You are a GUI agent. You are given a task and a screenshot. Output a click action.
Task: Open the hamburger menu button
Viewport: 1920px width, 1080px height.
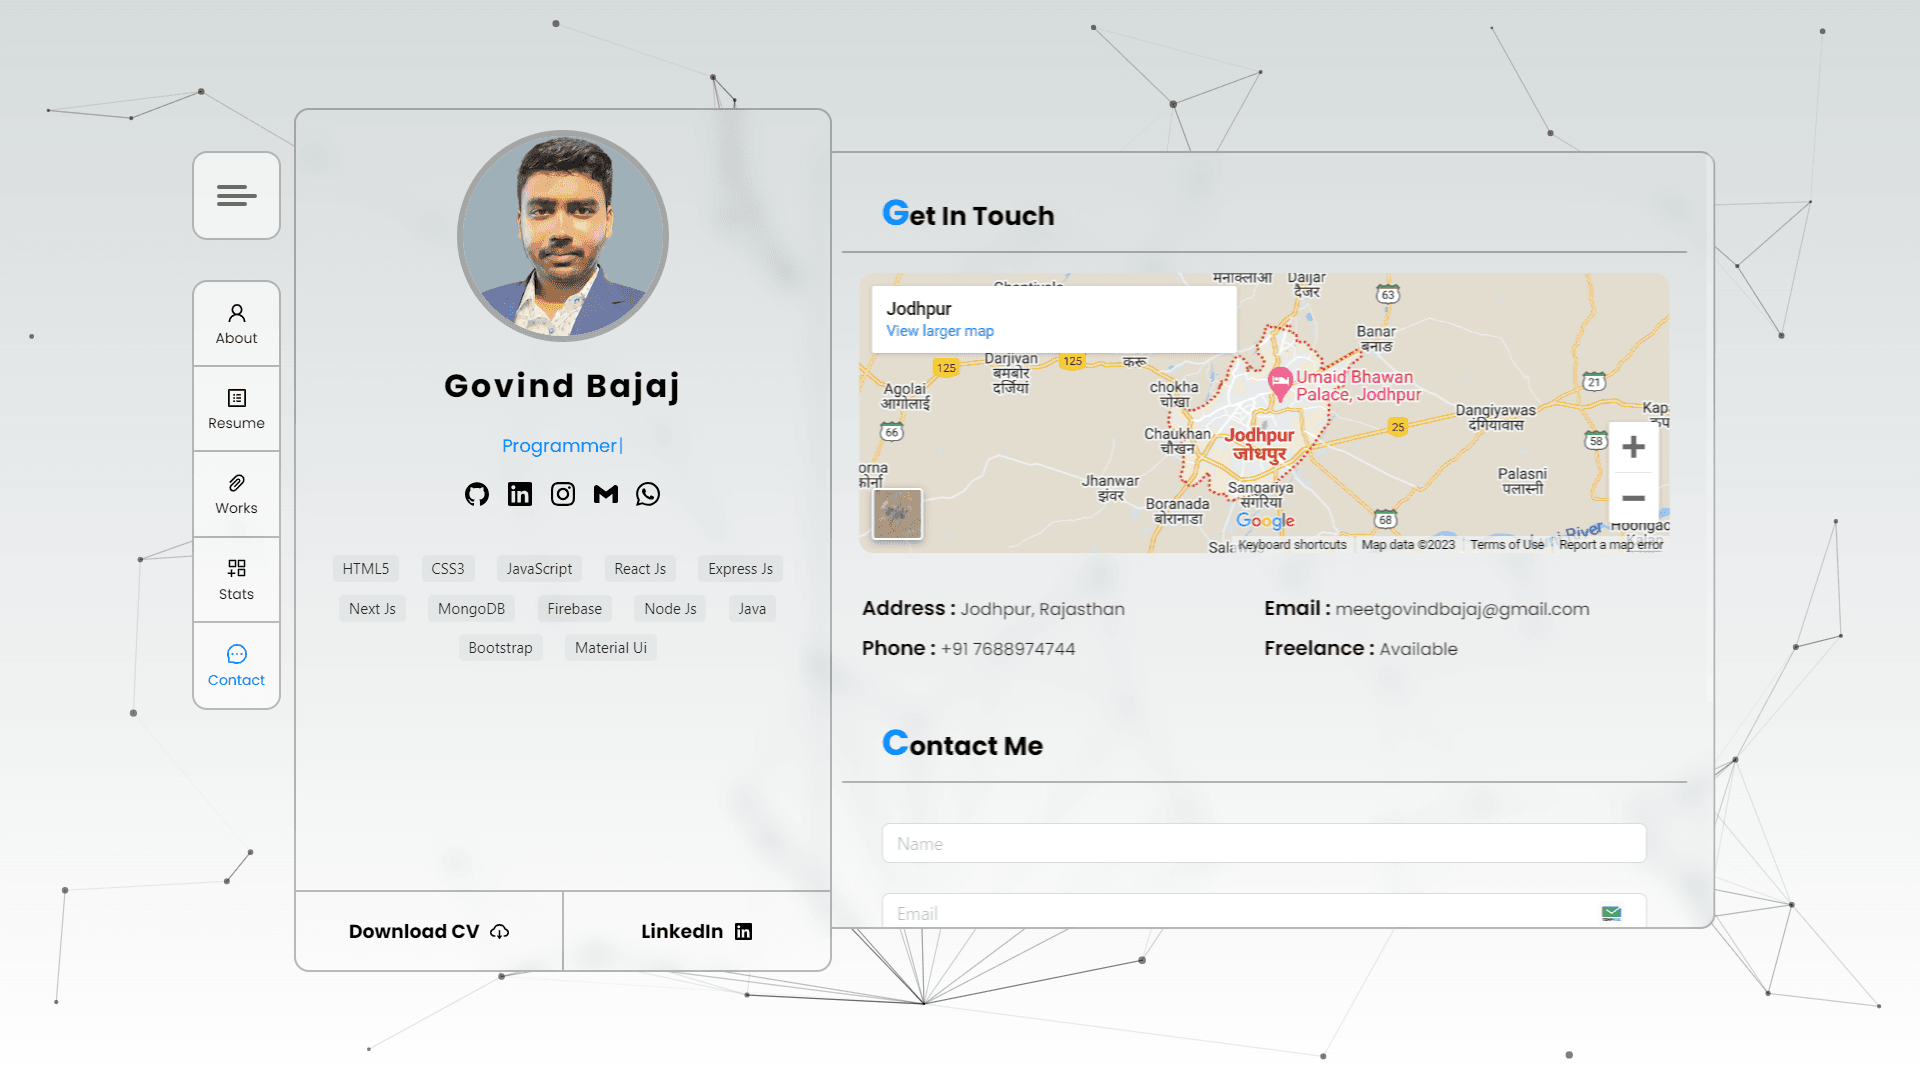coord(236,196)
